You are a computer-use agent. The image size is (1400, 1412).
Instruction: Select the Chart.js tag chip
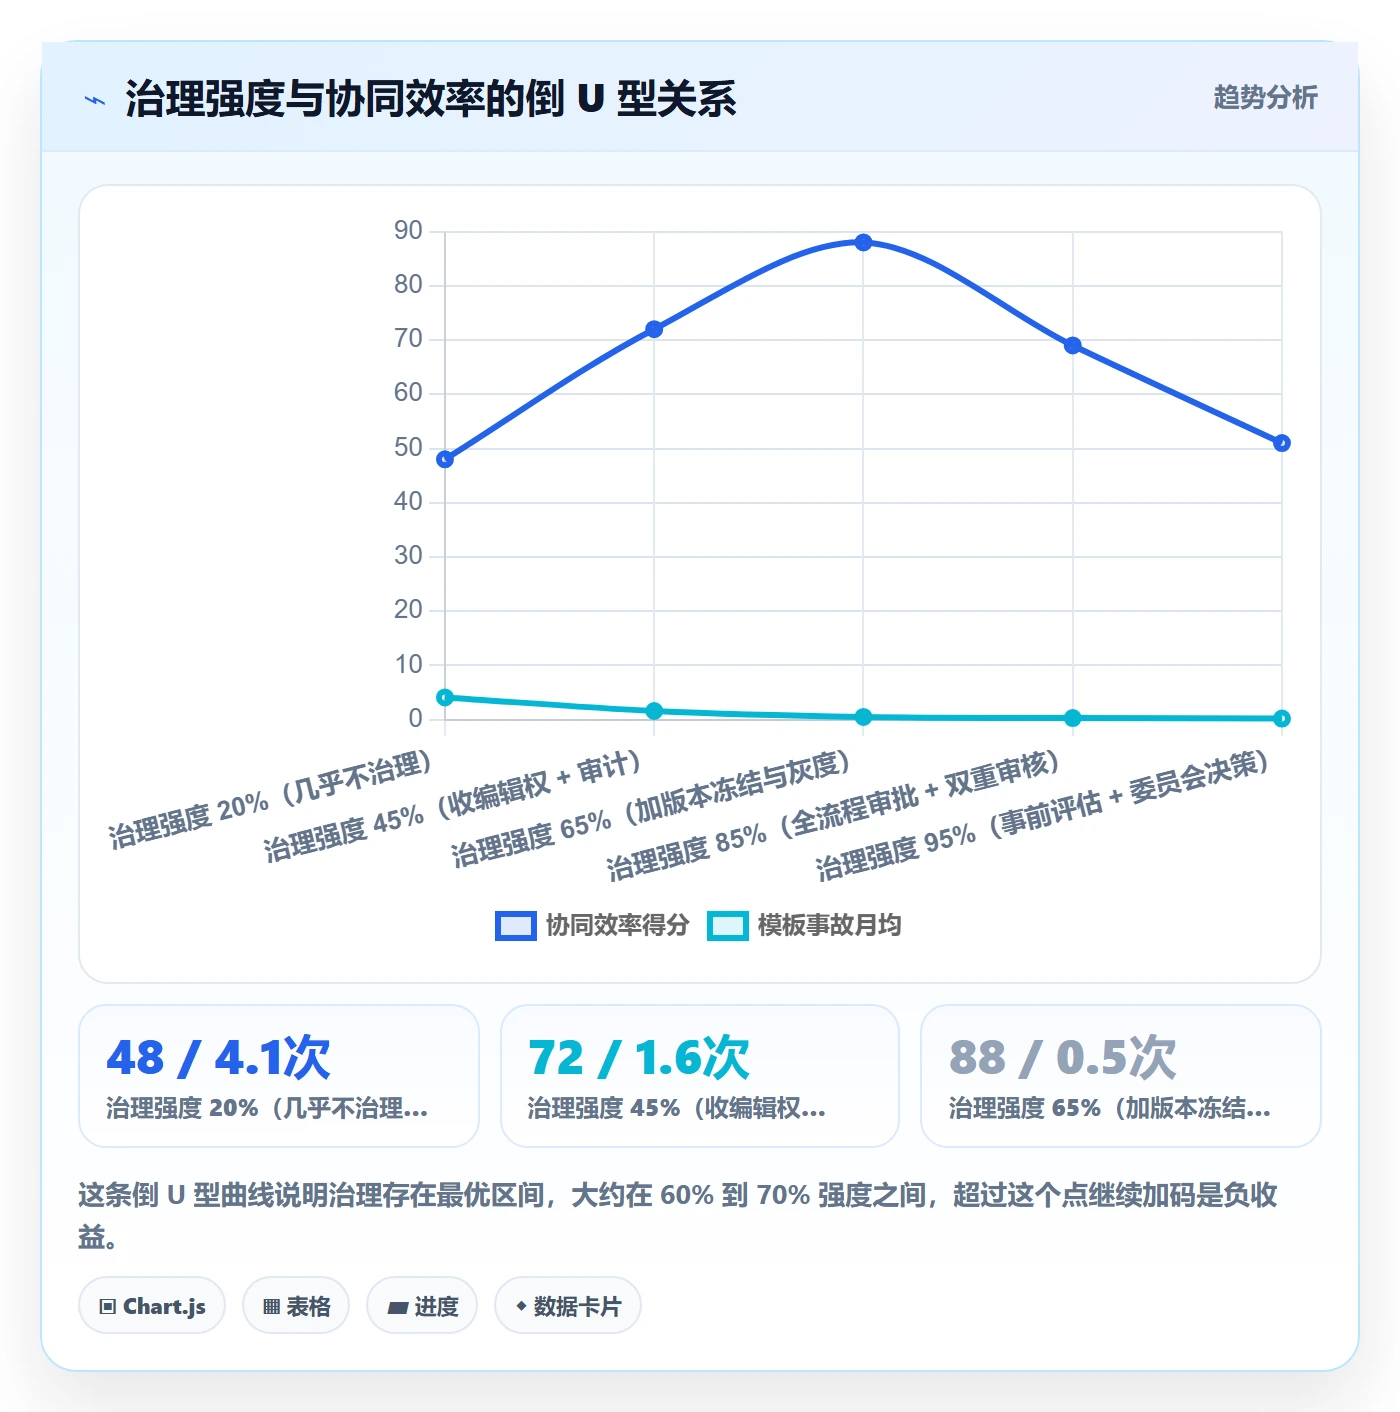coord(152,1306)
